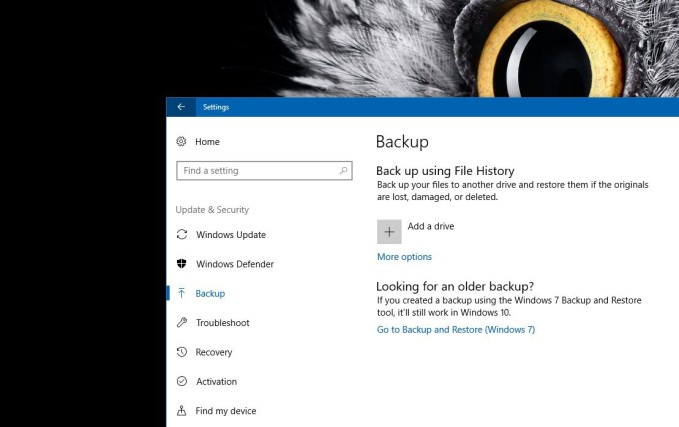The image size is (679, 427).
Task: Click the Activation checkmark circle icon
Action: click(x=182, y=381)
